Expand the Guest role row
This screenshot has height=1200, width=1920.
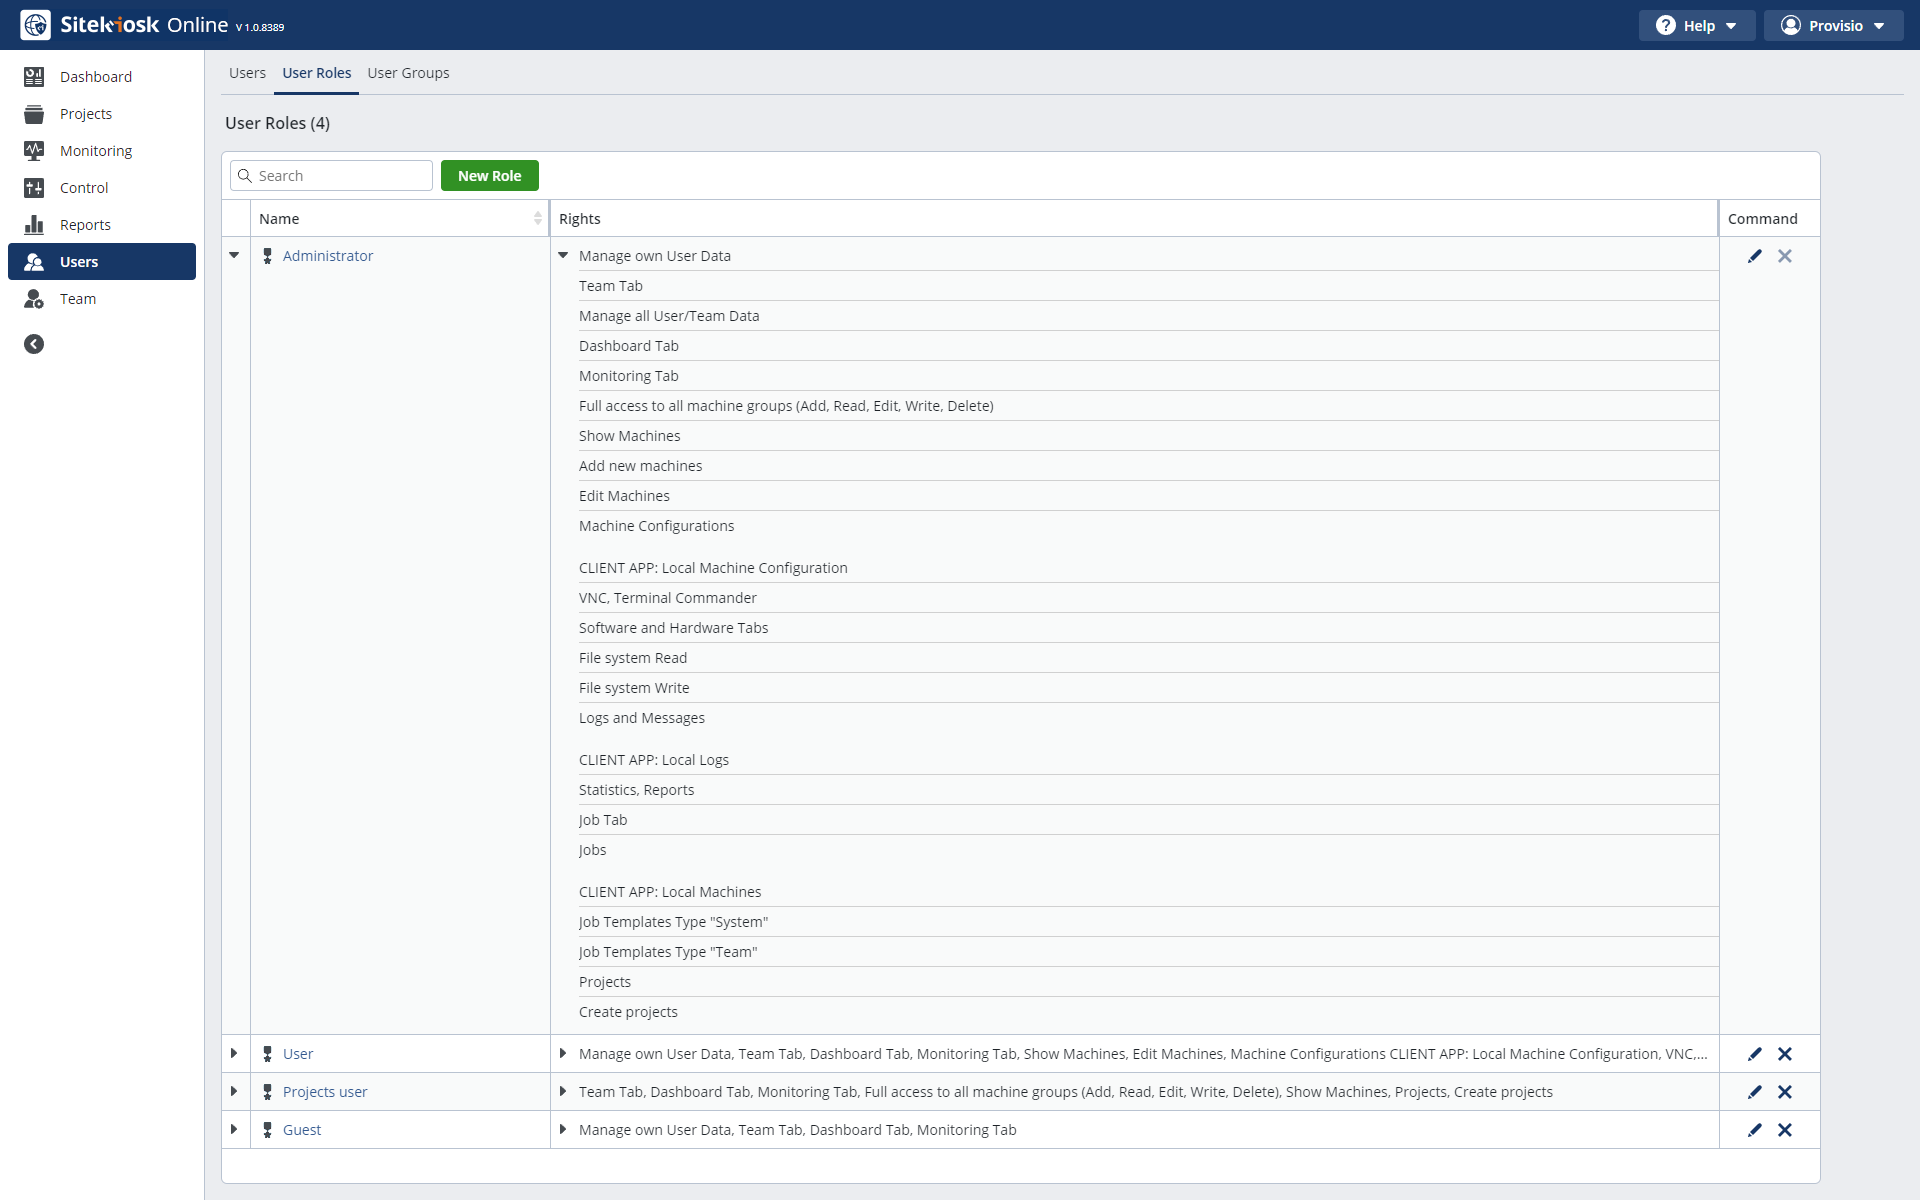click(234, 1130)
